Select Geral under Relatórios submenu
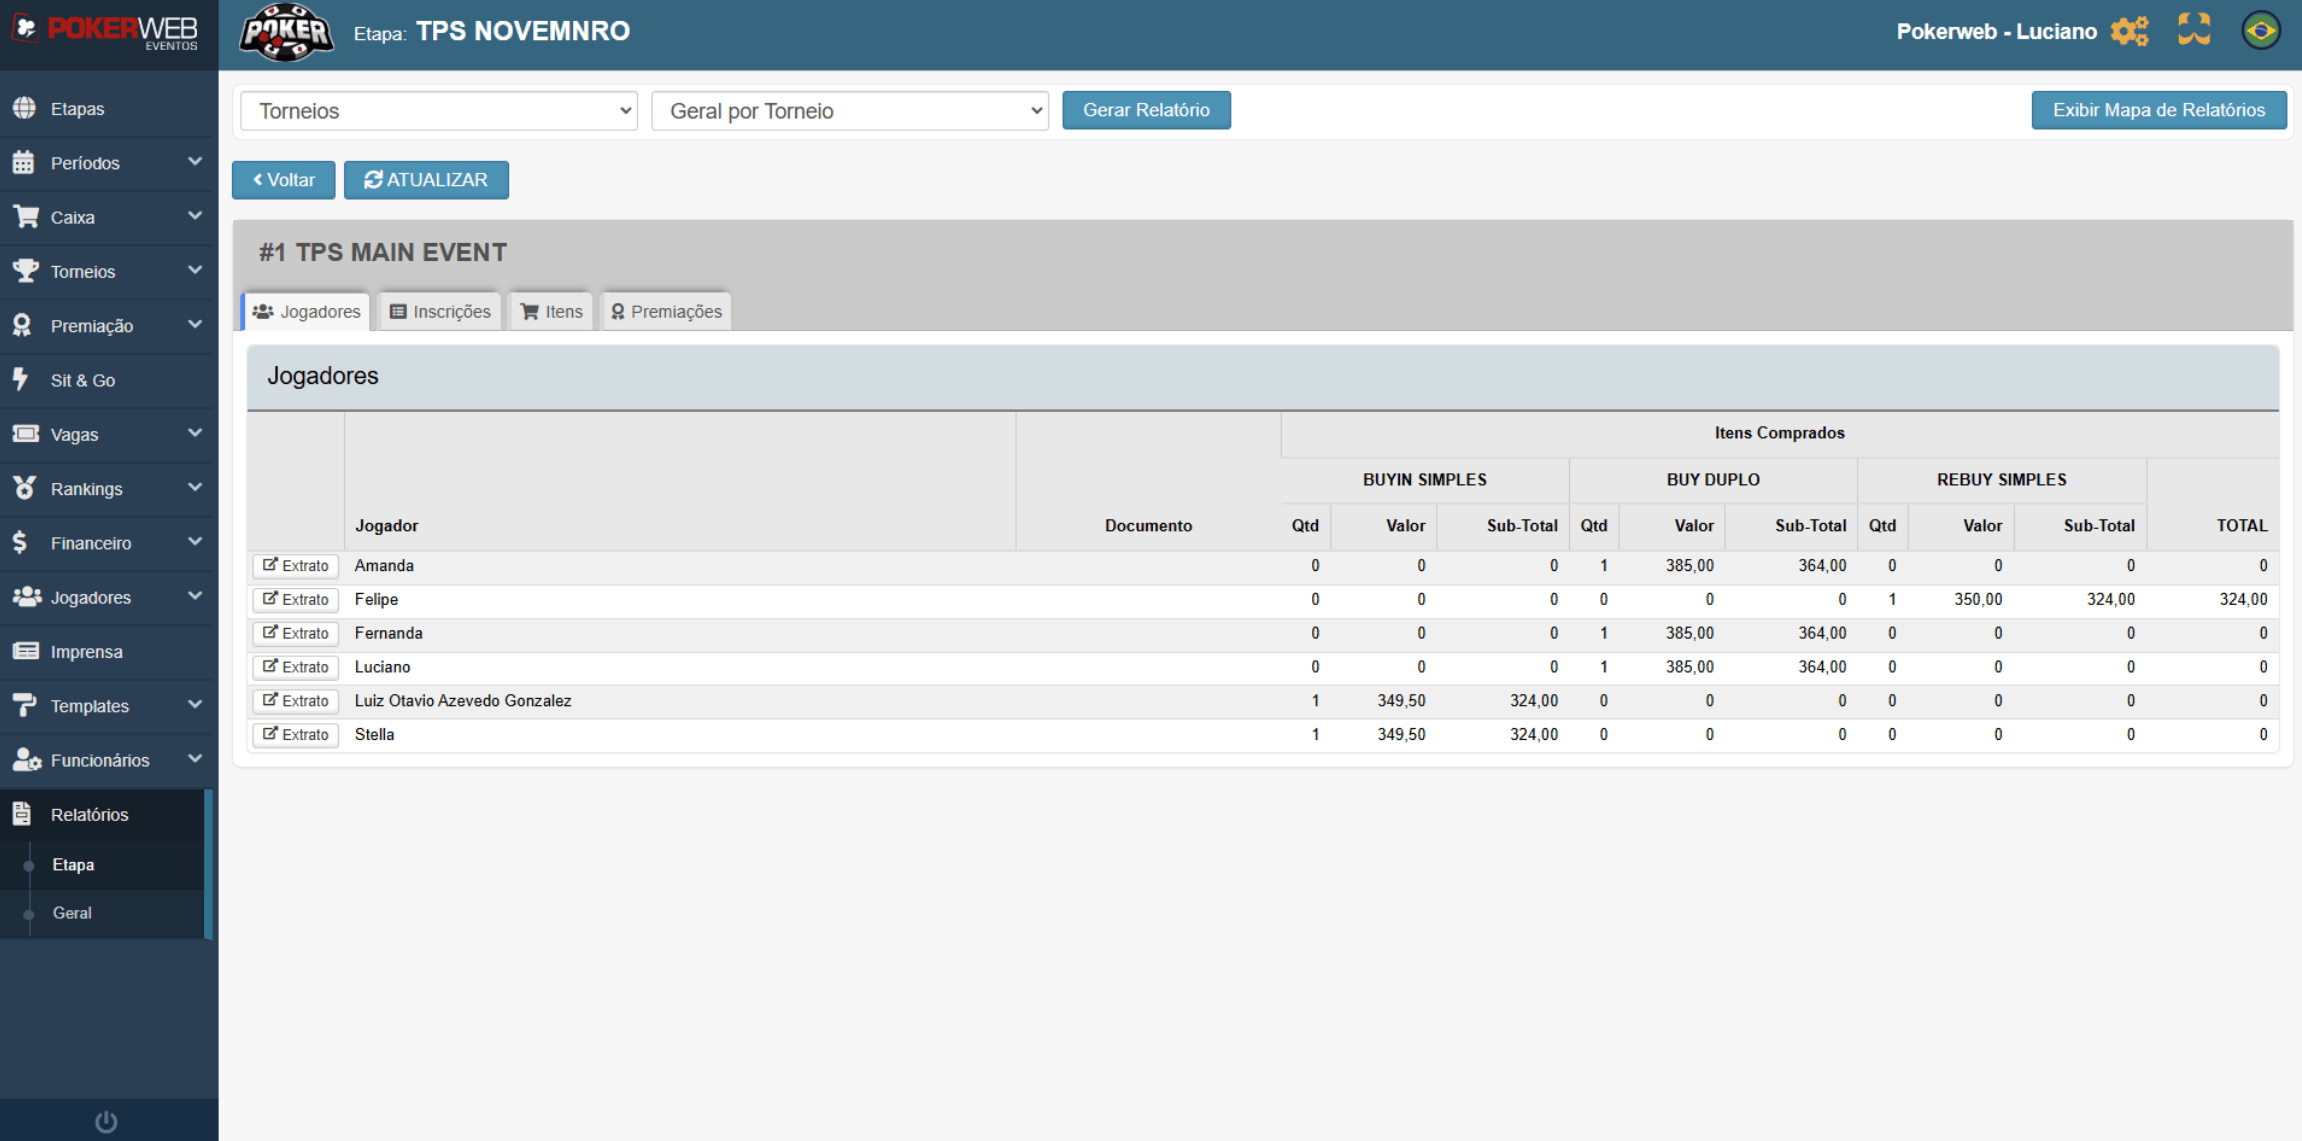The image size is (2302, 1141). click(72, 913)
